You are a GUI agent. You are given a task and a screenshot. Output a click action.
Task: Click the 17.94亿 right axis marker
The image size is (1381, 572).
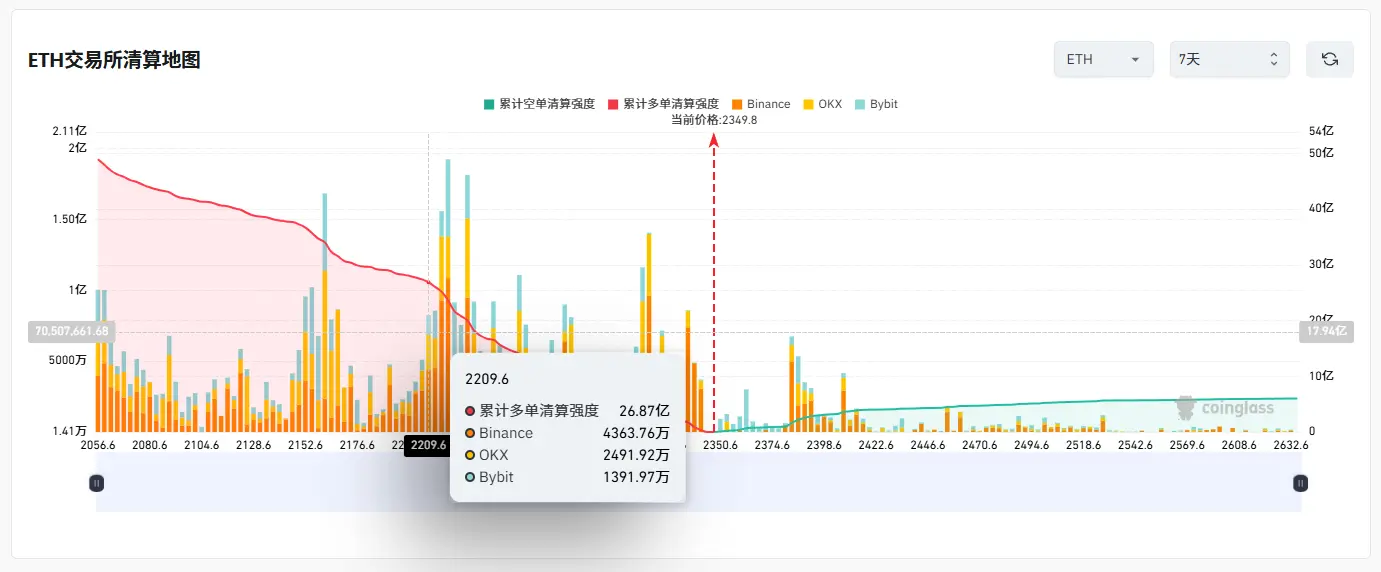(1326, 331)
